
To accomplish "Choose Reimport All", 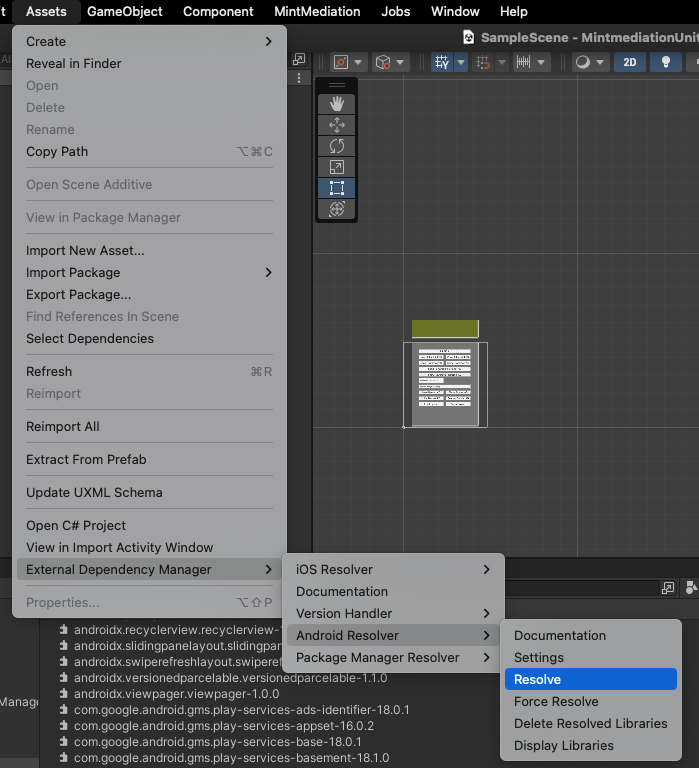I will pyautogui.click(x=149, y=427).
